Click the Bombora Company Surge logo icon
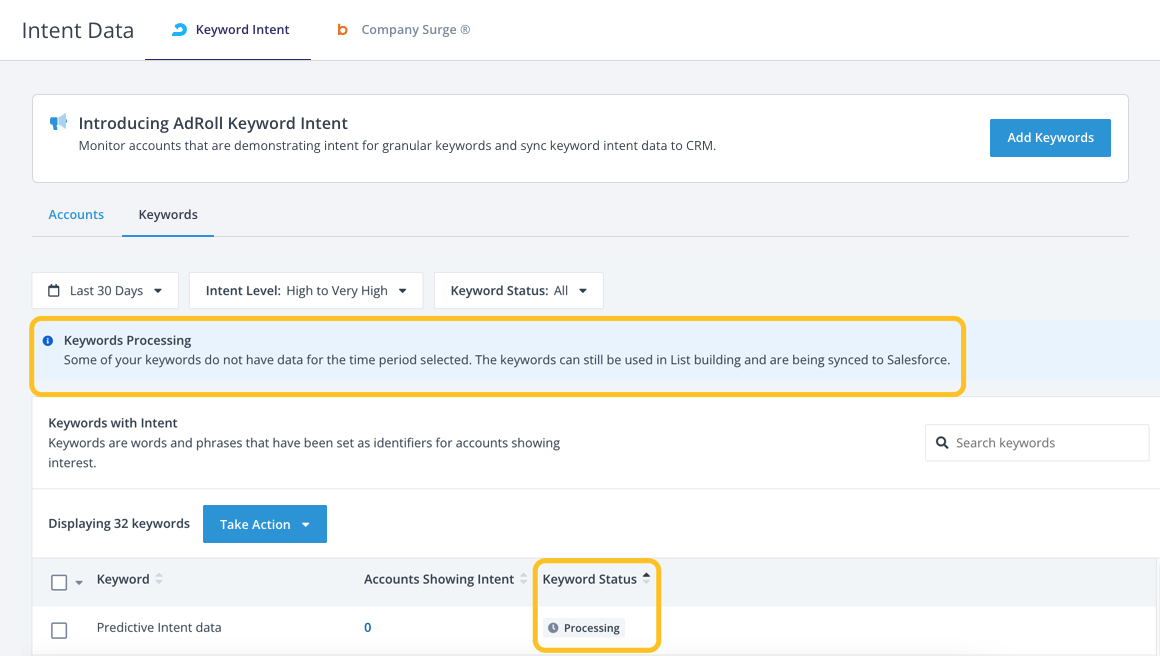Screen dimensions: 1160x656 coord(343,30)
